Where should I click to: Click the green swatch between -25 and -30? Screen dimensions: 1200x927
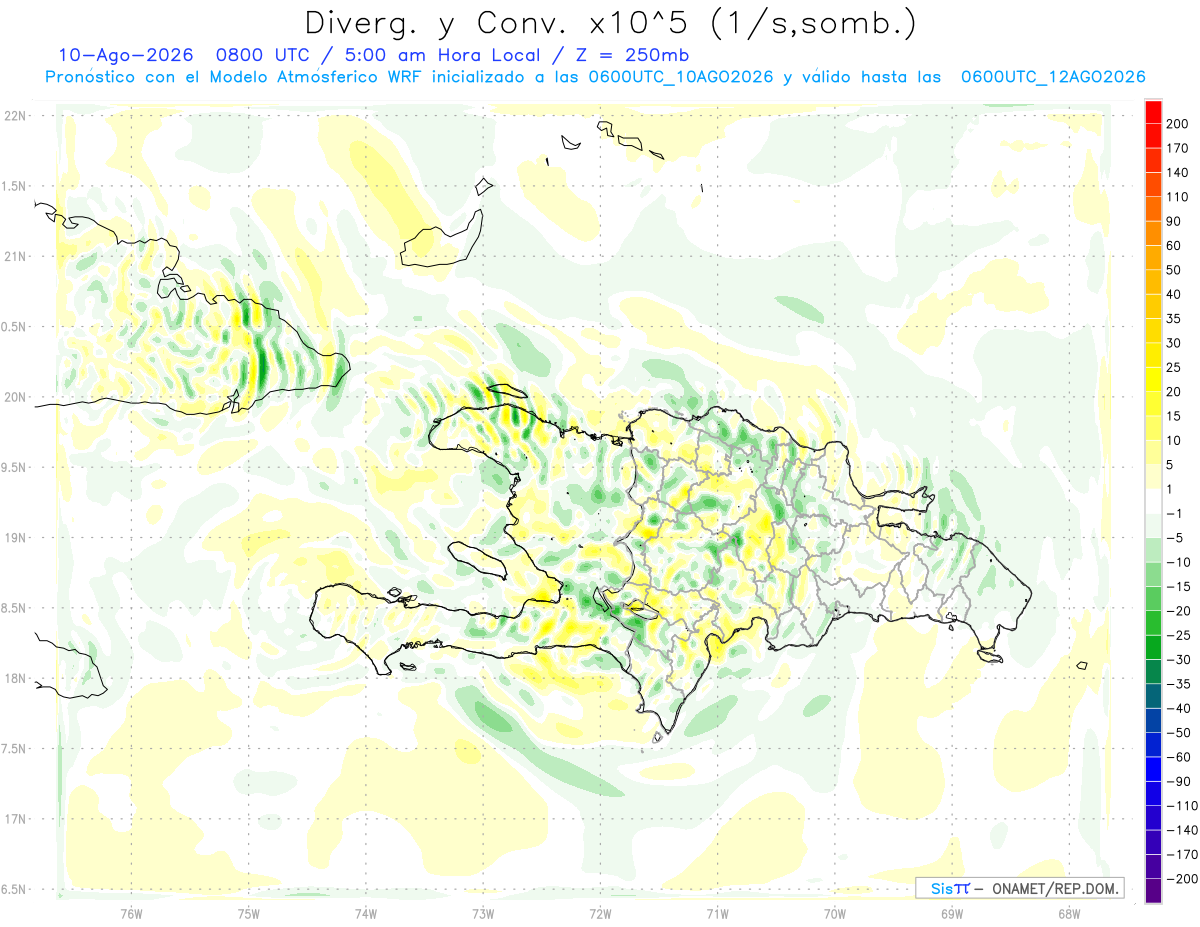point(1153,648)
